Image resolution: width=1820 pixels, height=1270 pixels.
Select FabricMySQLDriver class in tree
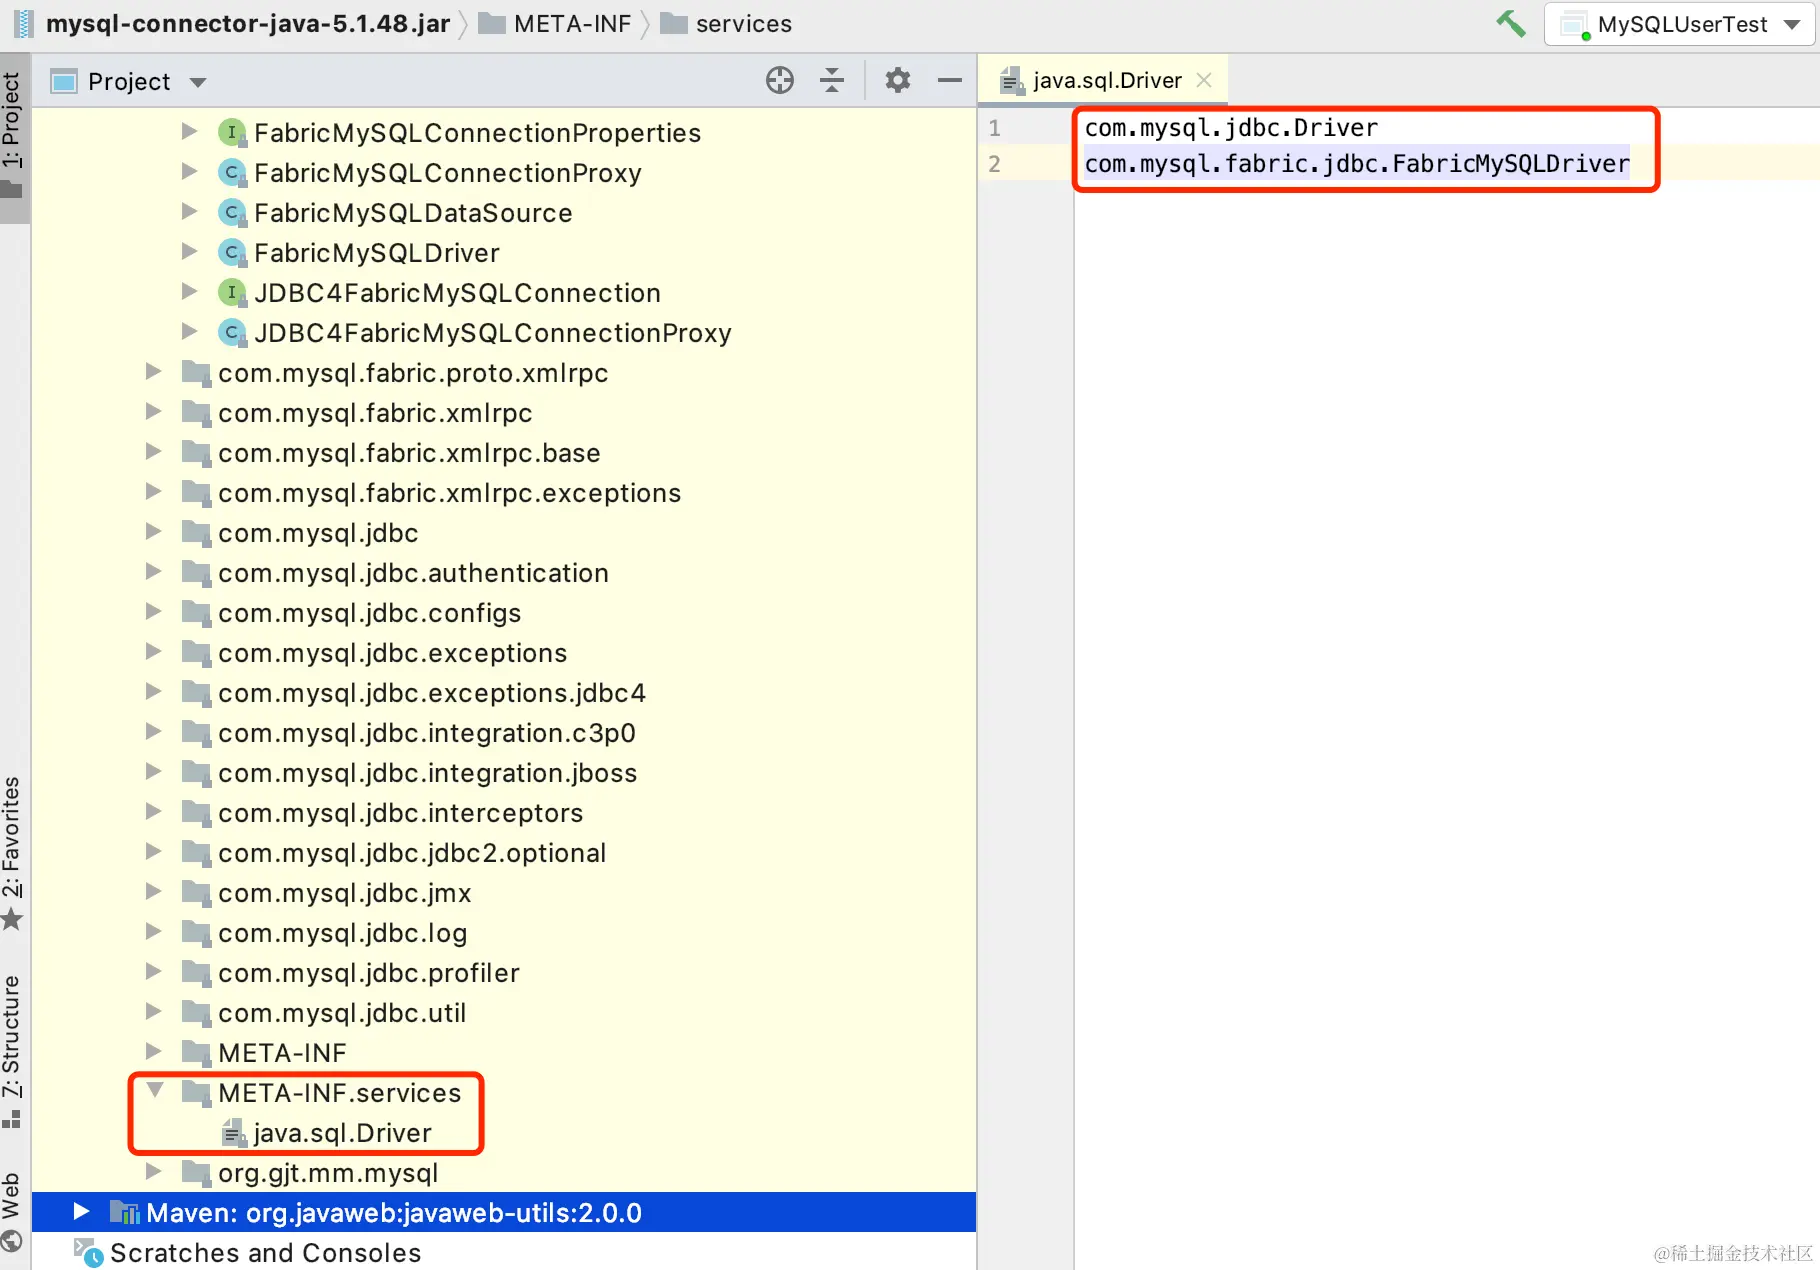(x=376, y=253)
